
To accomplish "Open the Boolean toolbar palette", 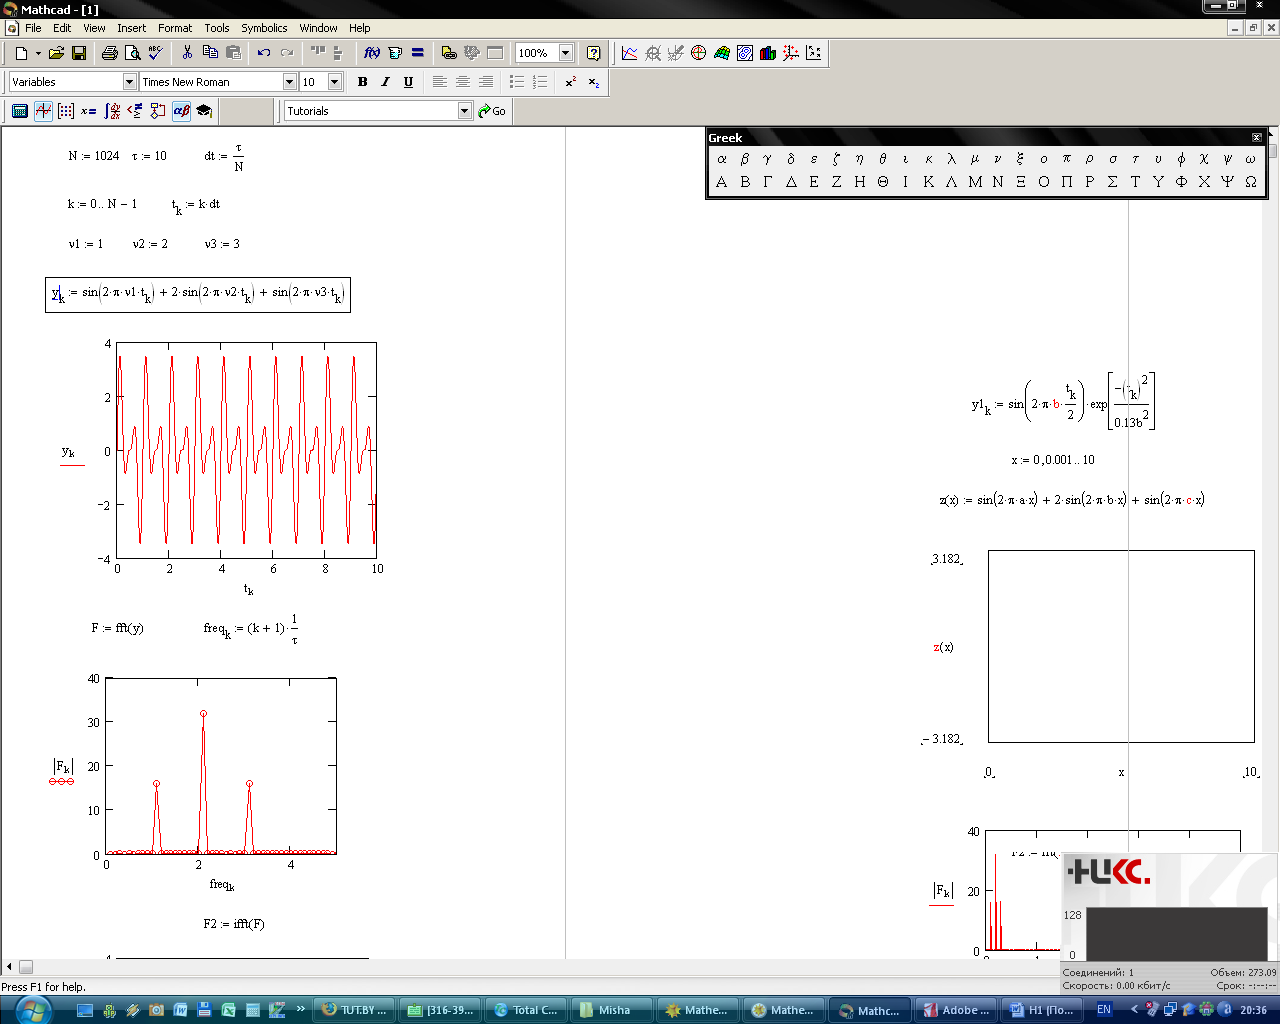I will 135,111.
